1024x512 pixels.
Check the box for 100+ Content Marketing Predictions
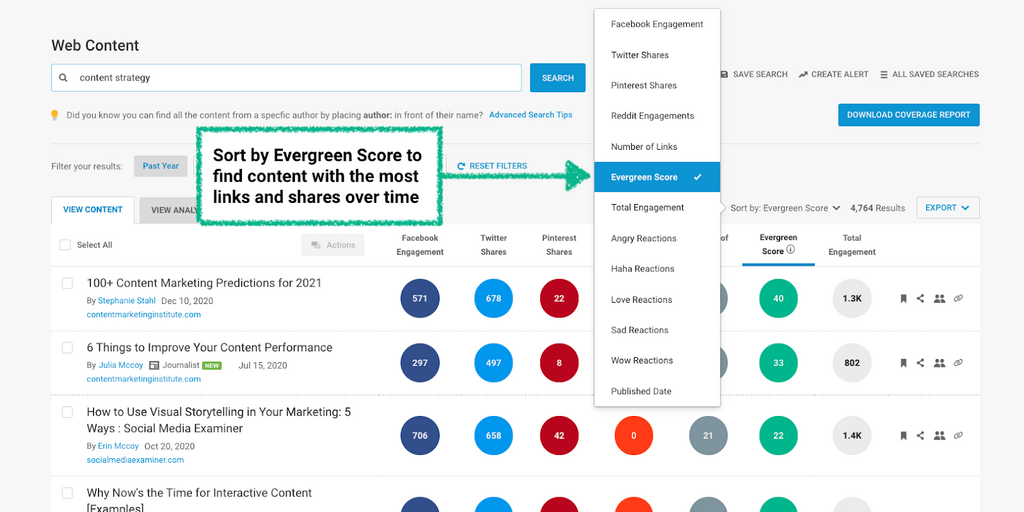pos(68,284)
